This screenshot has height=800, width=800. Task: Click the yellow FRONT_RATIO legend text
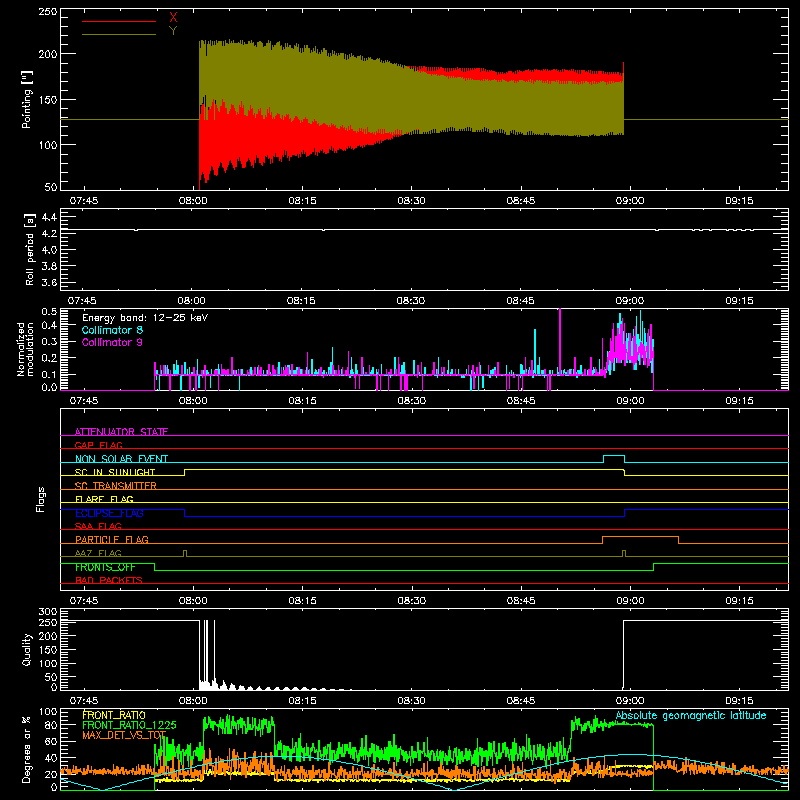[x=114, y=715]
